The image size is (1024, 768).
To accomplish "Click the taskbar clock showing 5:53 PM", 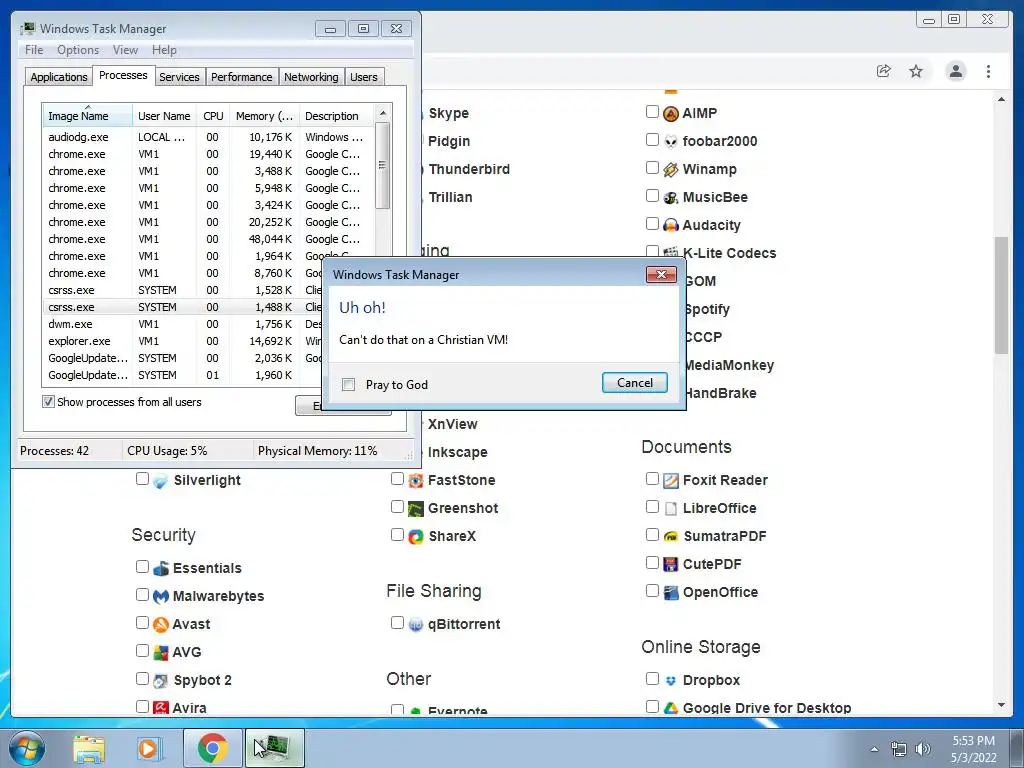I will pos(973,749).
